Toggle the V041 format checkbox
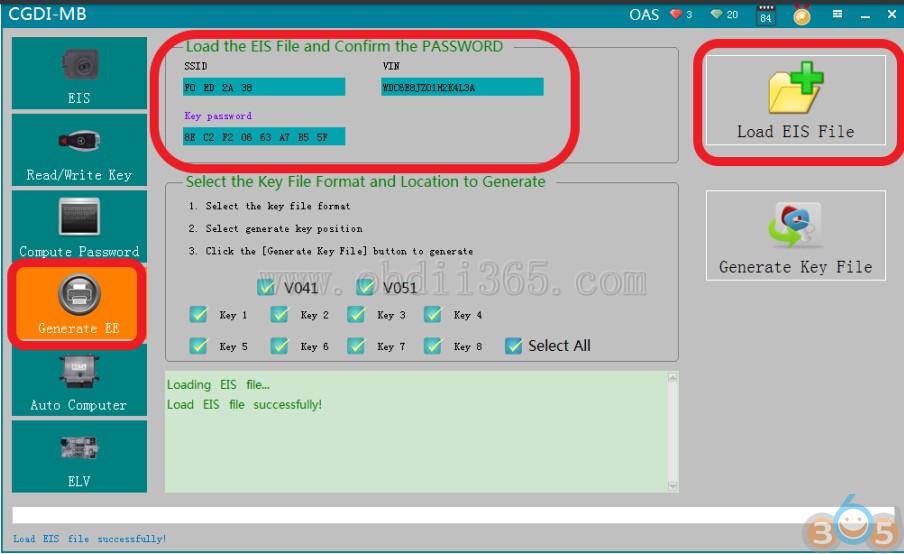The width and height of the screenshot is (904, 554). [266, 287]
